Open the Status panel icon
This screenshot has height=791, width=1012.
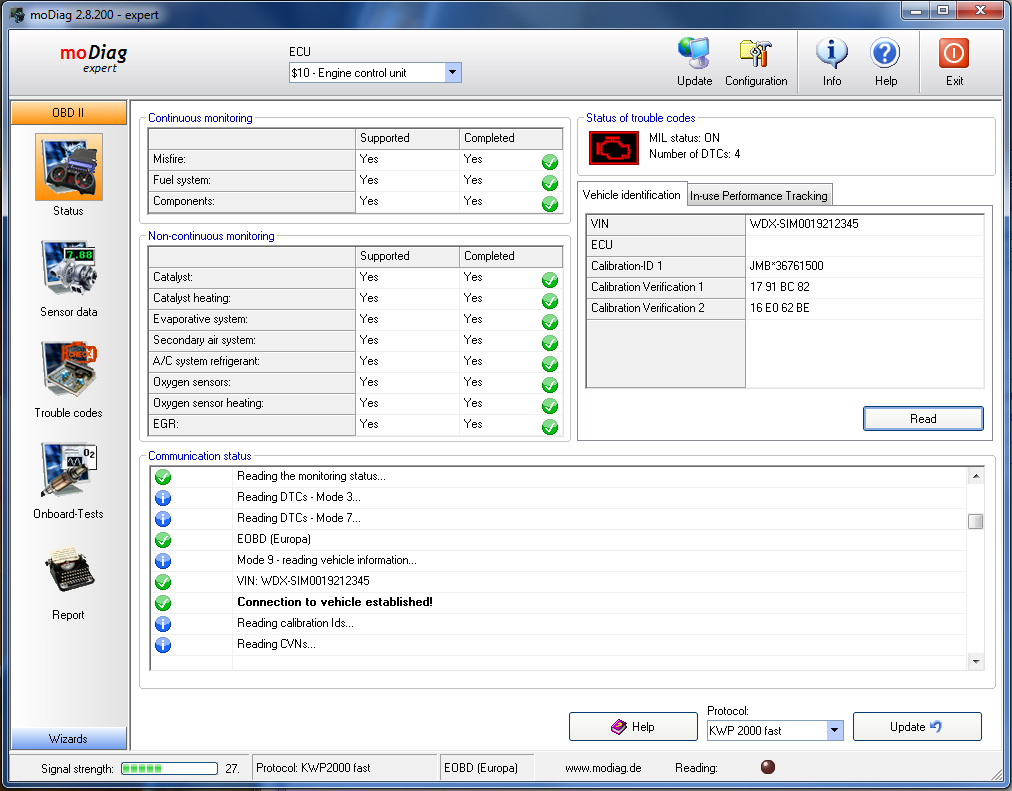pyautogui.click(x=68, y=167)
